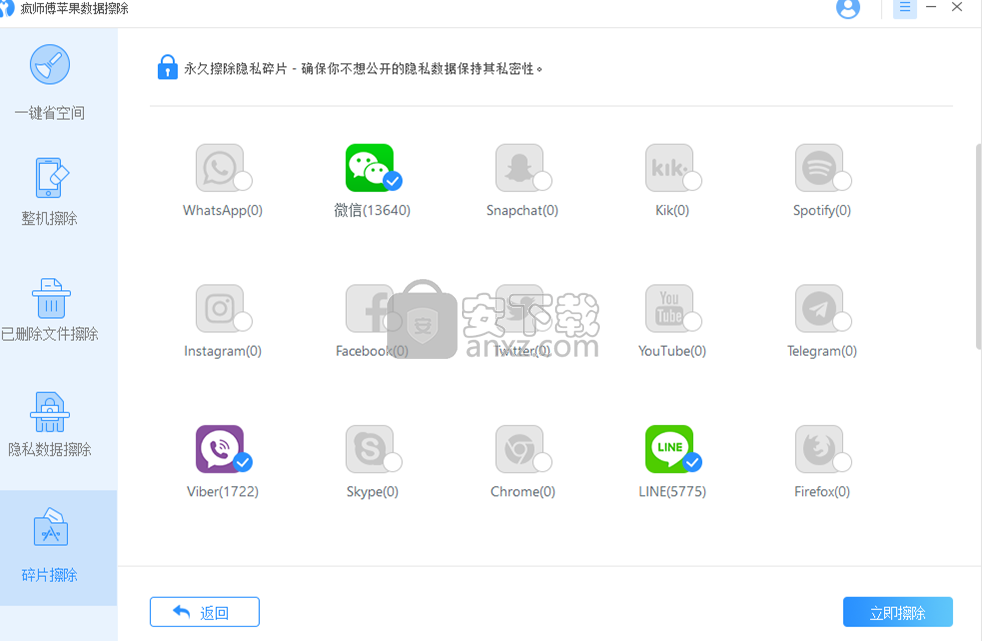
Task: Tick the selection circle on Snapchat
Action: click(543, 181)
